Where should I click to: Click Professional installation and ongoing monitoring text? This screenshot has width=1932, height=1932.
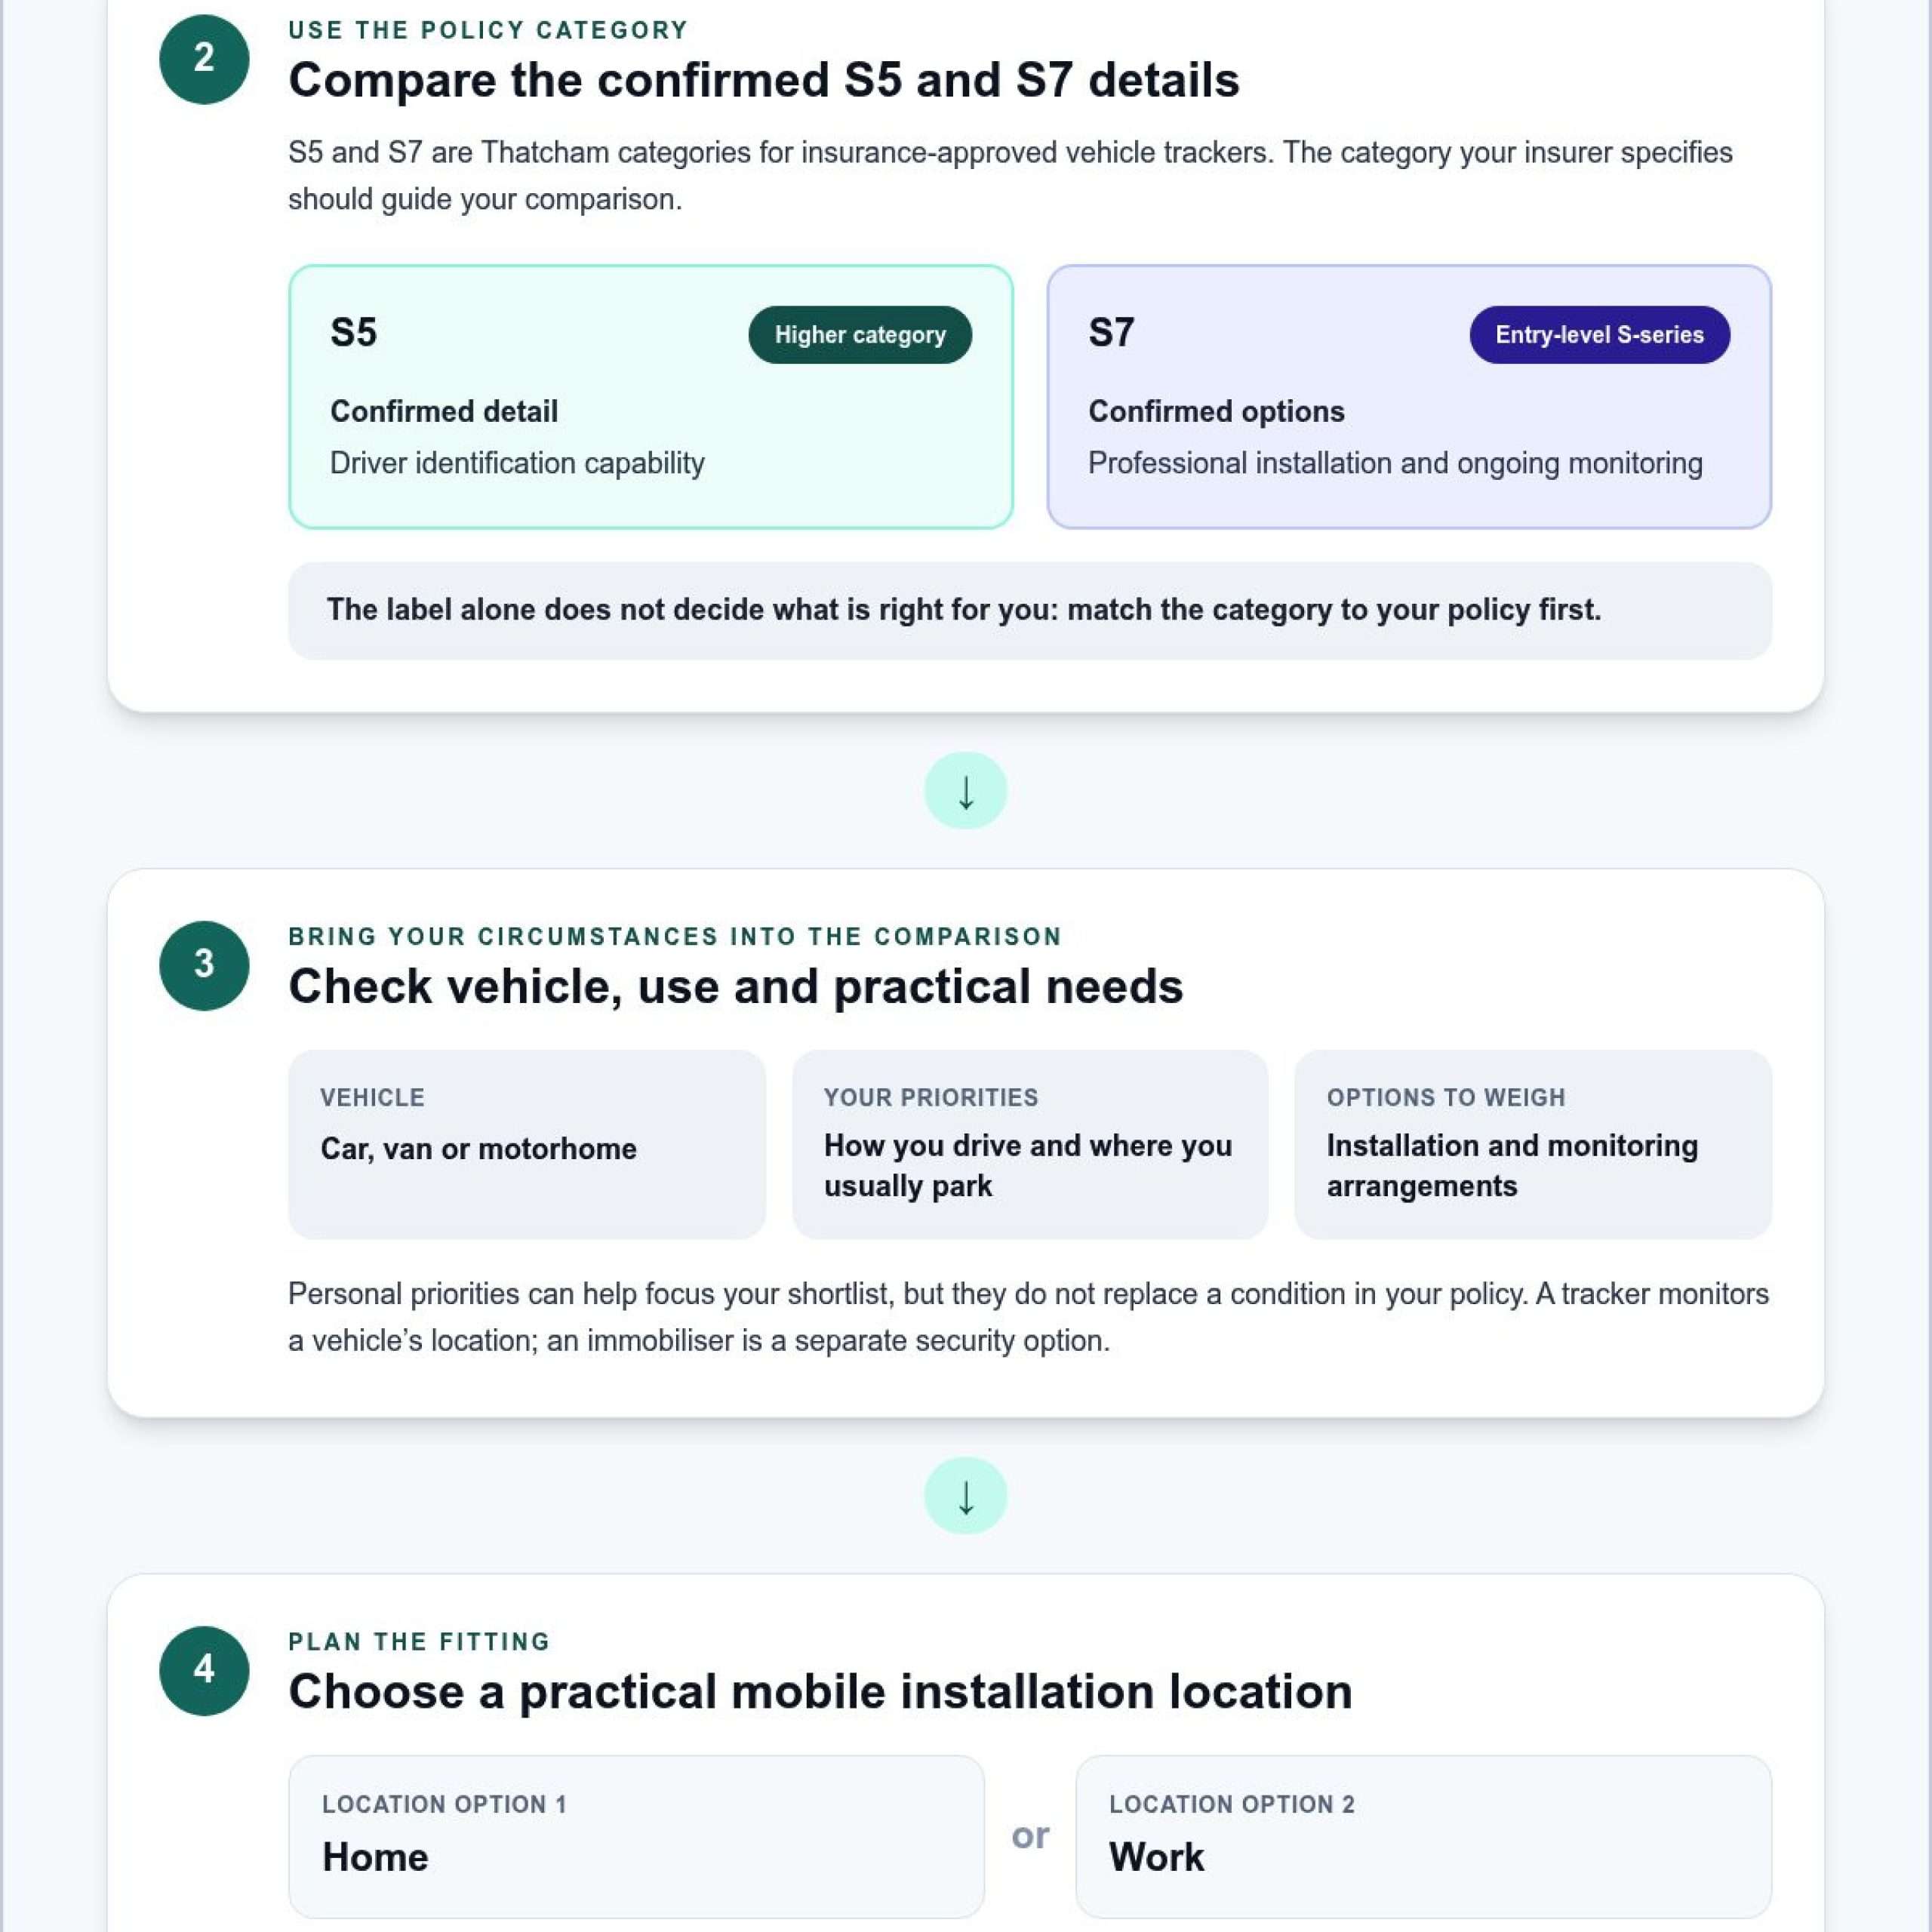(x=1395, y=463)
